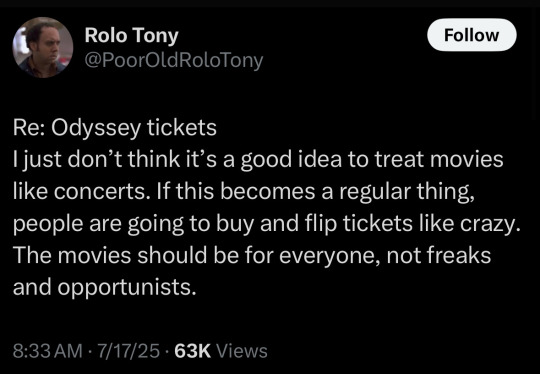Click the line starting like concerts
Image resolution: width=540 pixels, height=374 pixels.
click(x=244, y=192)
